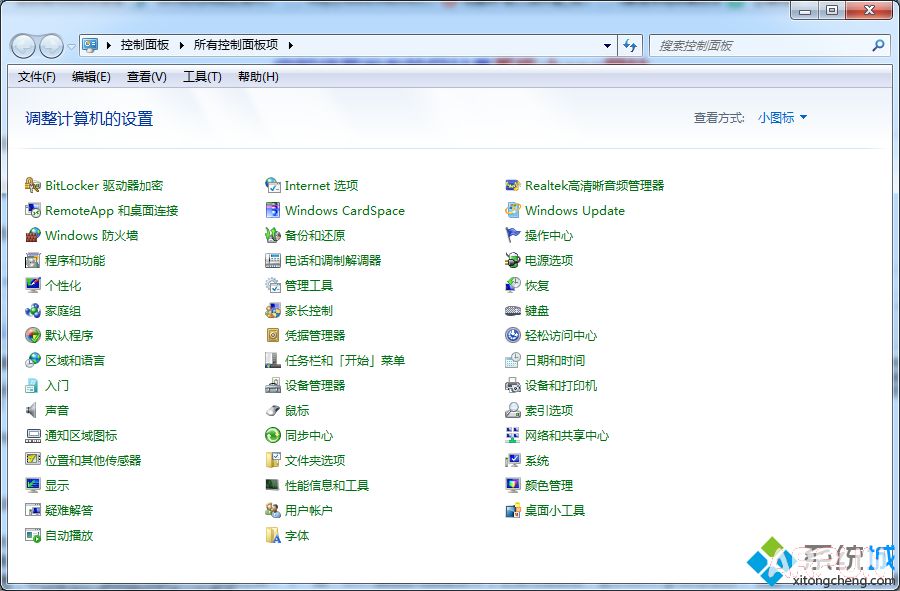
Task: Open the 查看(V) menu
Action: (x=145, y=77)
